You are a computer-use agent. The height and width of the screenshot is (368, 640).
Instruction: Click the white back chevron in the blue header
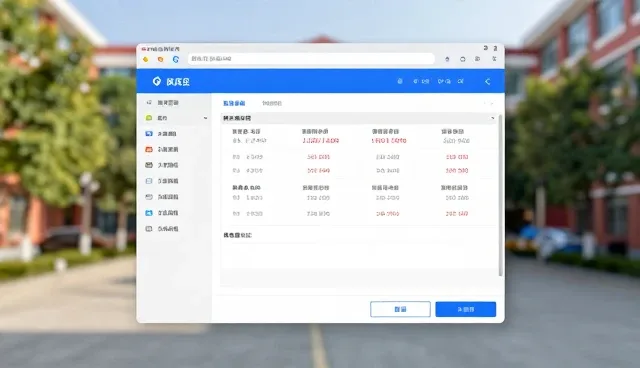pos(487,82)
